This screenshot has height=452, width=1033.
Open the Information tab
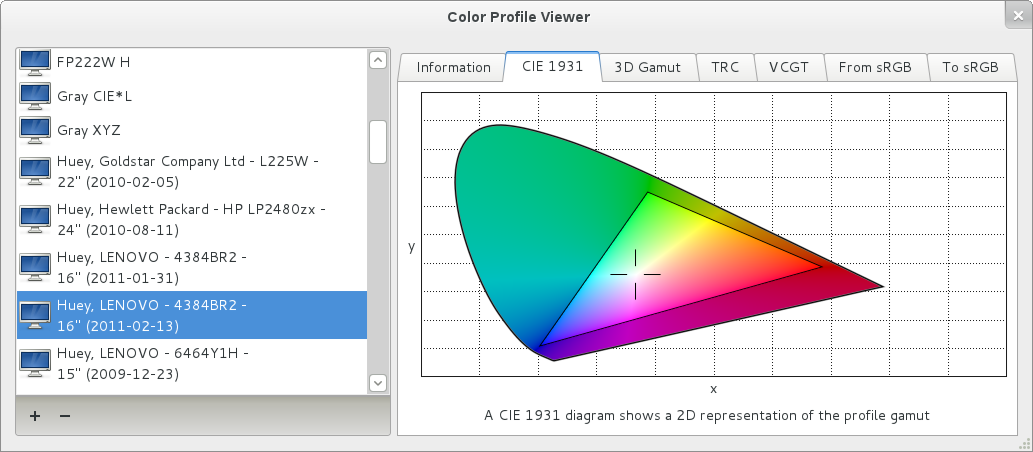[453, 67]
